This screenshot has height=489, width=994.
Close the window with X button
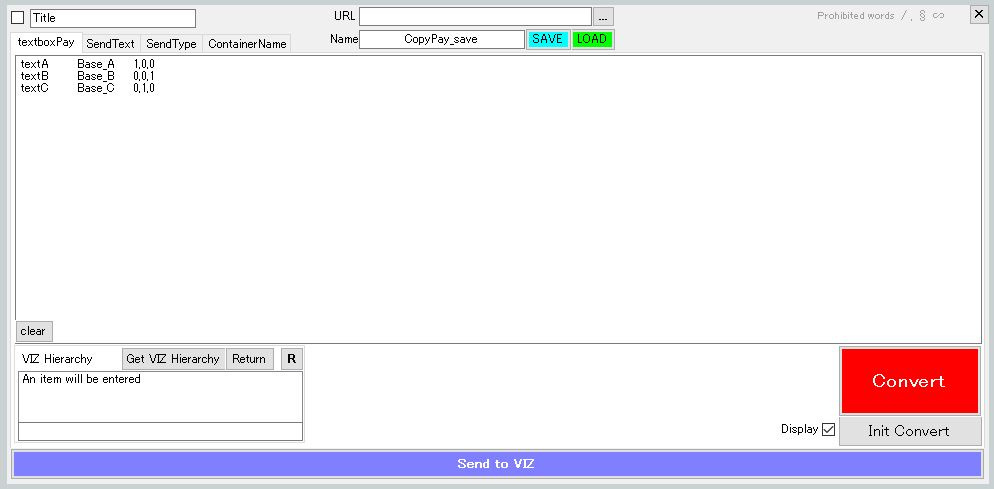coord(978,14)
